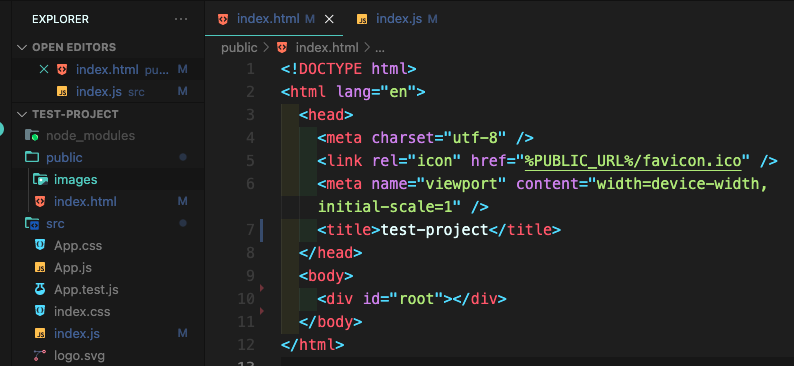Click the "en" lang attribute value
794x366 pixels.
[398, 92]
